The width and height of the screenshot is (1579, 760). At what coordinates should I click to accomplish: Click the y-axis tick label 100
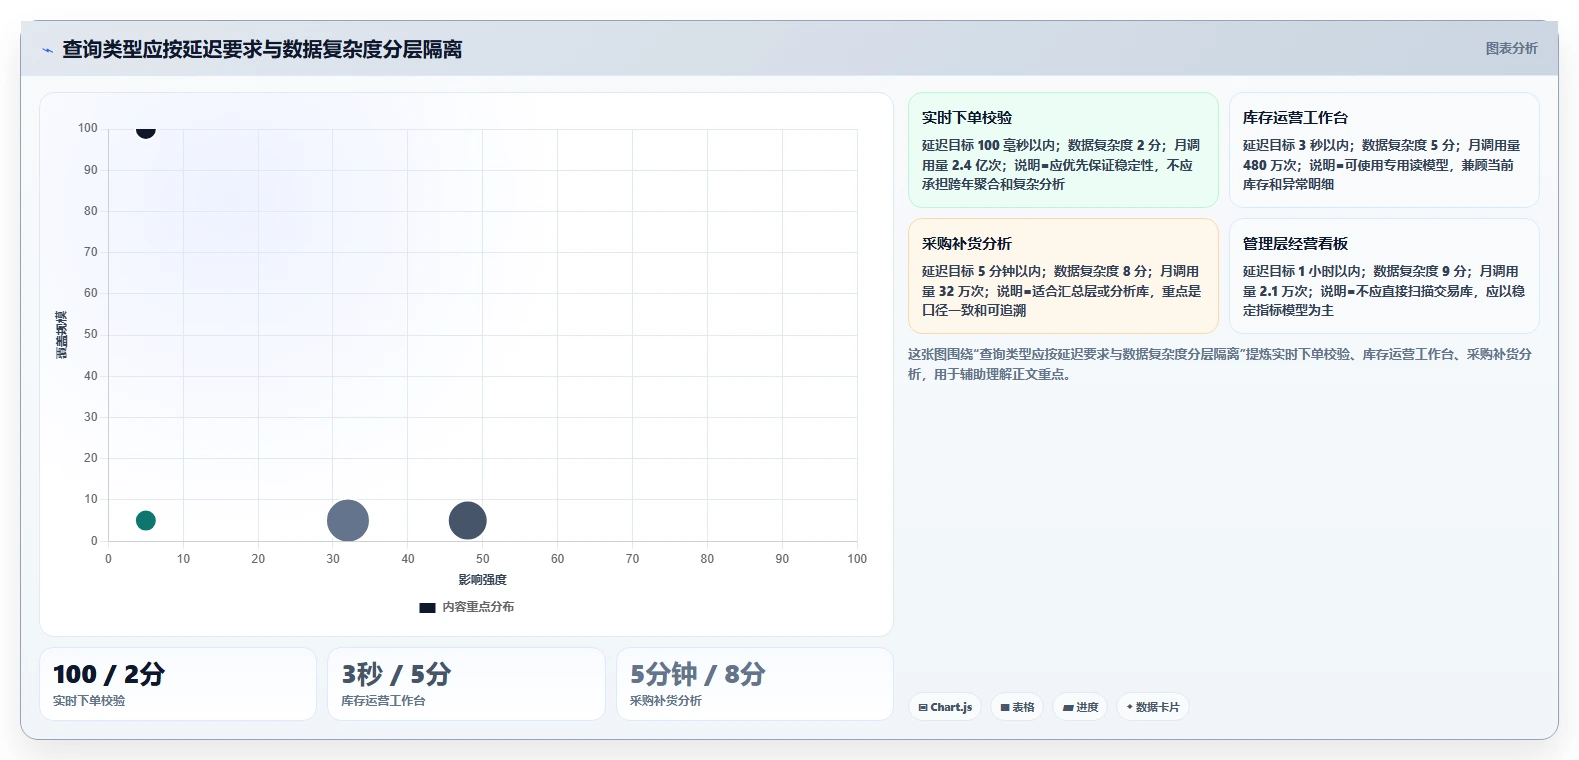point(88,128)
